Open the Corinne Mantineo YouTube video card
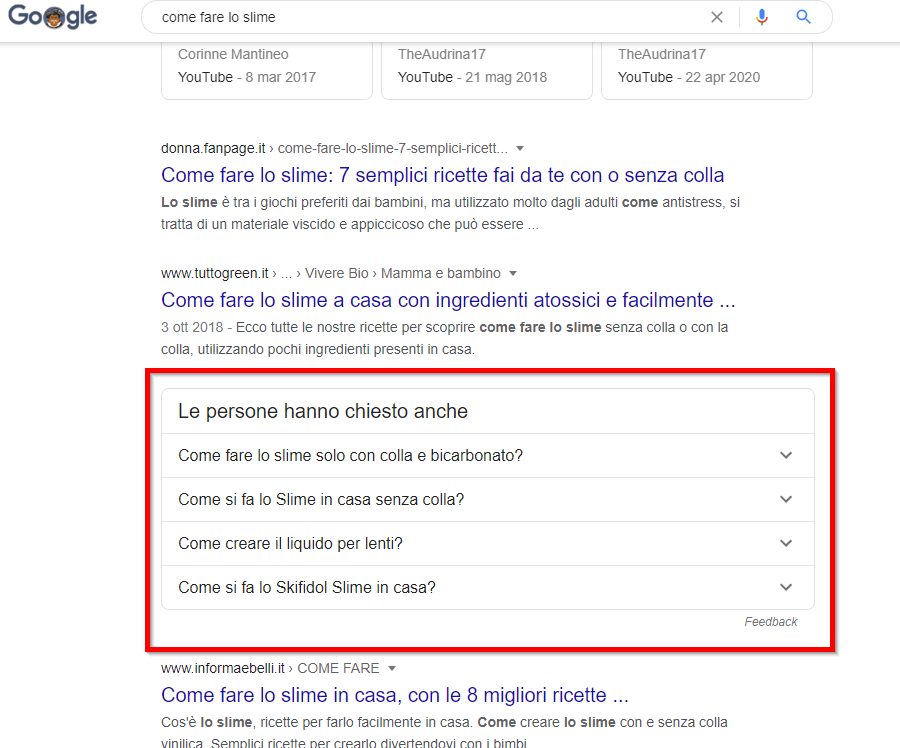 coord(267,71)
